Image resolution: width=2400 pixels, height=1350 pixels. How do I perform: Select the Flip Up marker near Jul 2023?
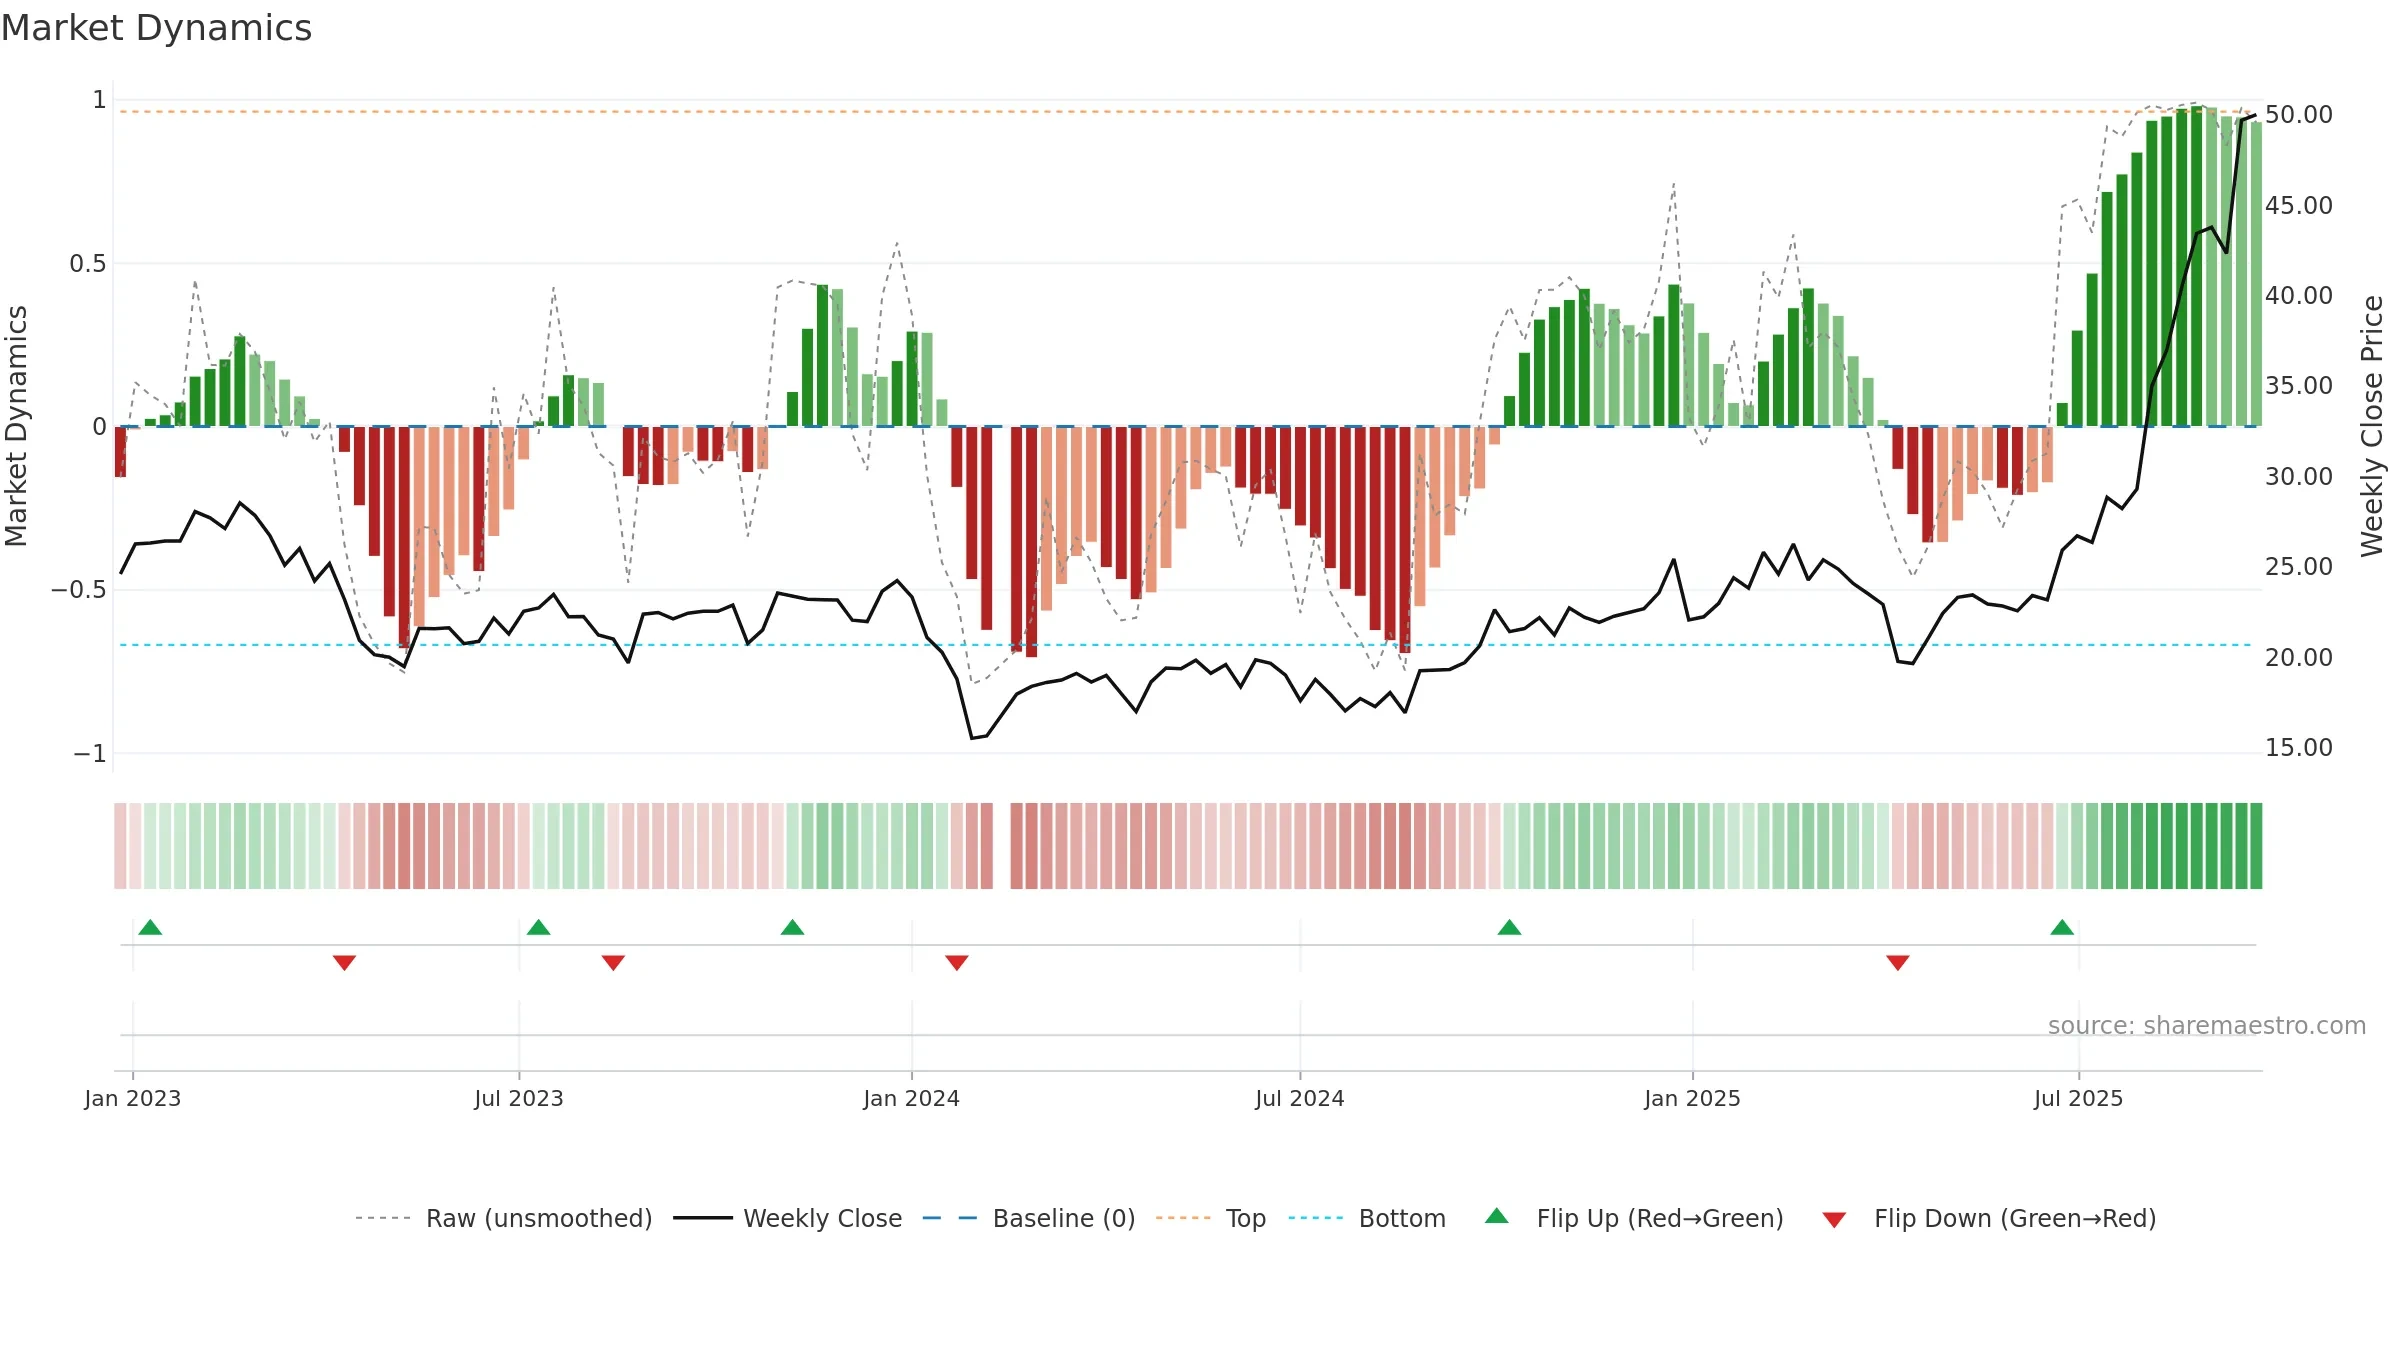539,927
